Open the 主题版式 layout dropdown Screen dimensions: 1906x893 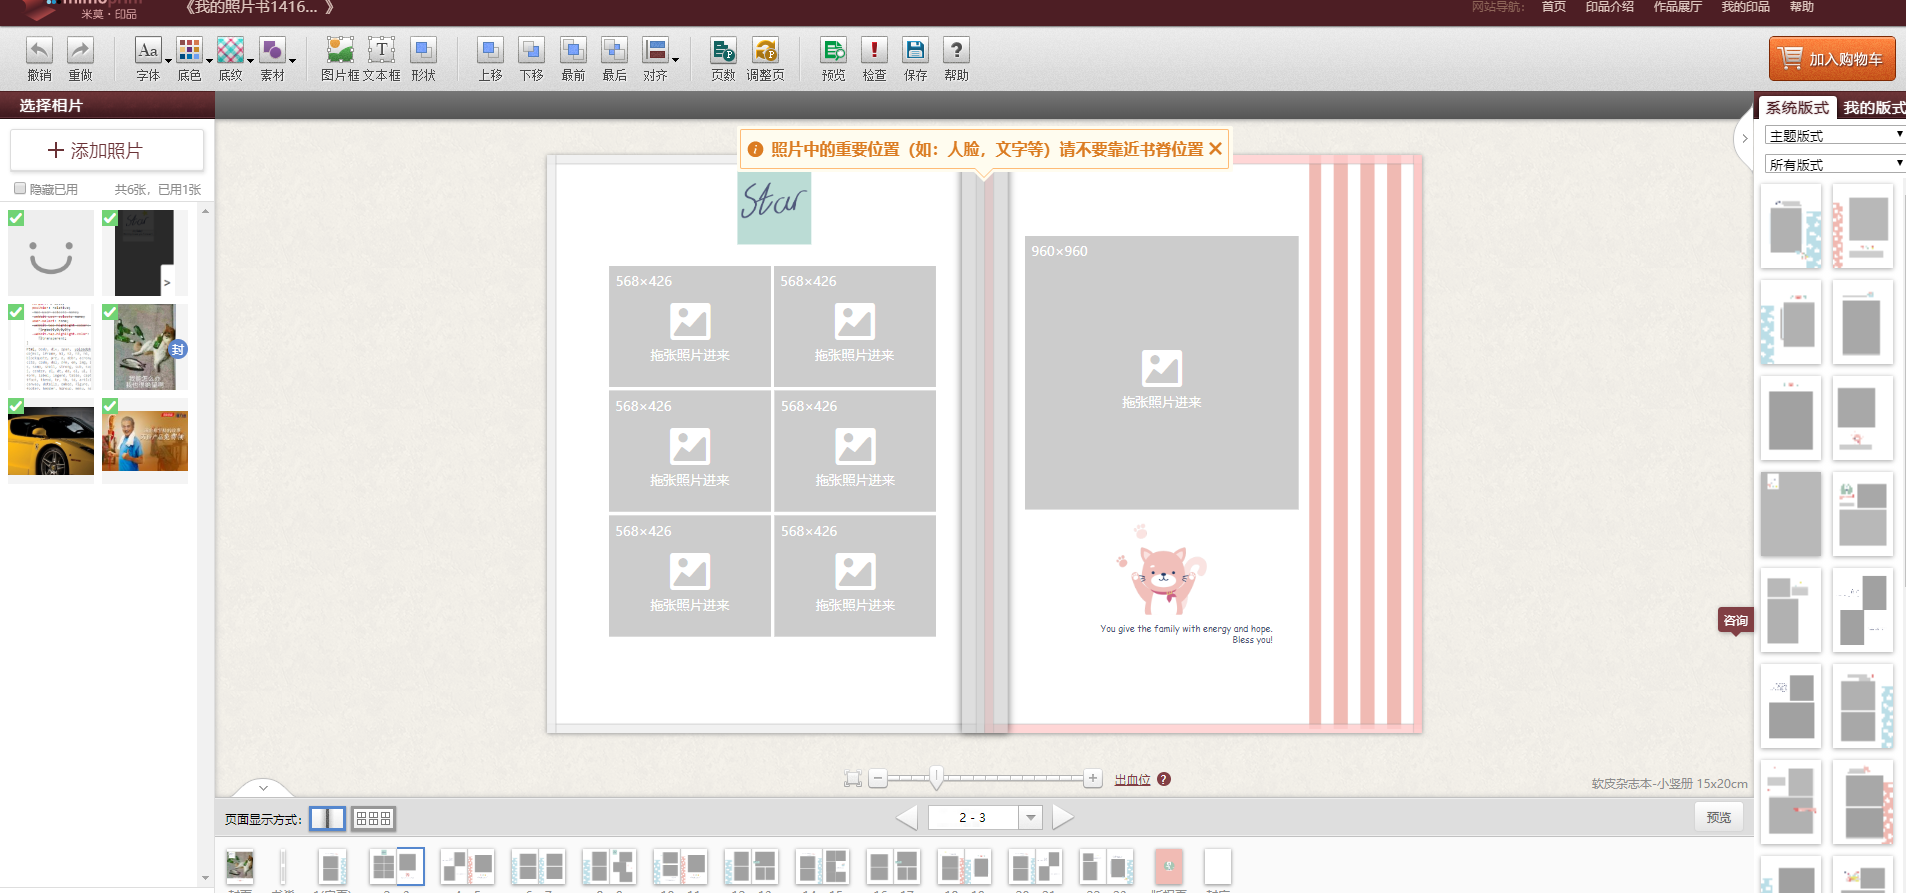1835,135
